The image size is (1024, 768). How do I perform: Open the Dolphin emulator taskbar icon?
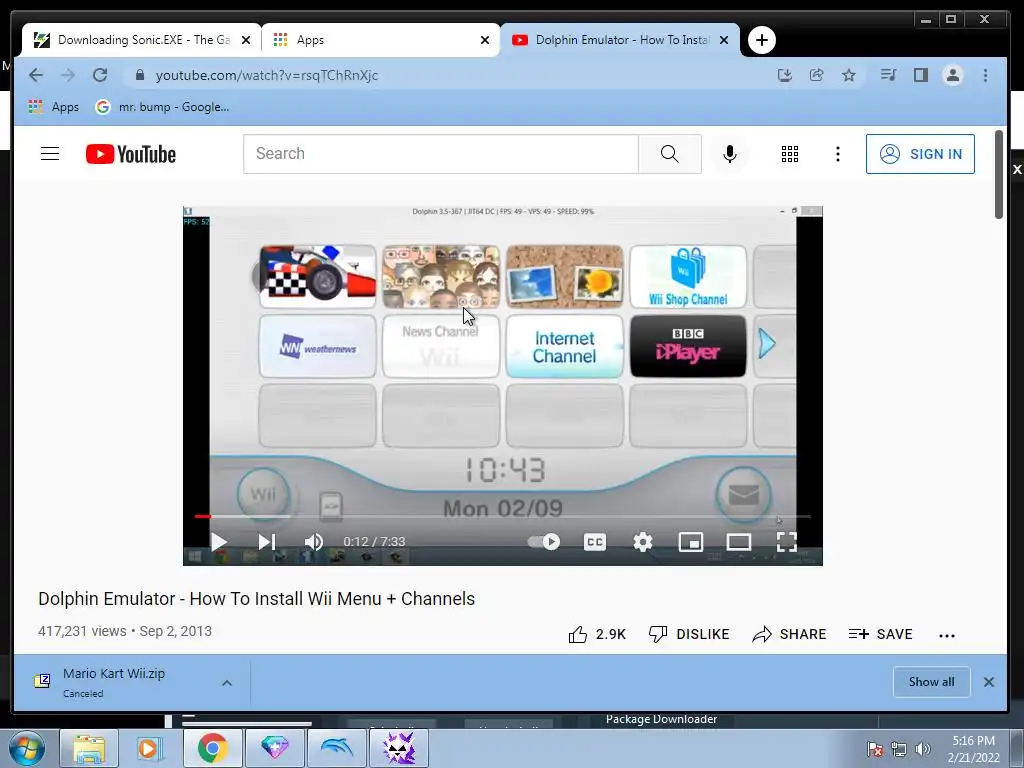(336, 748)
